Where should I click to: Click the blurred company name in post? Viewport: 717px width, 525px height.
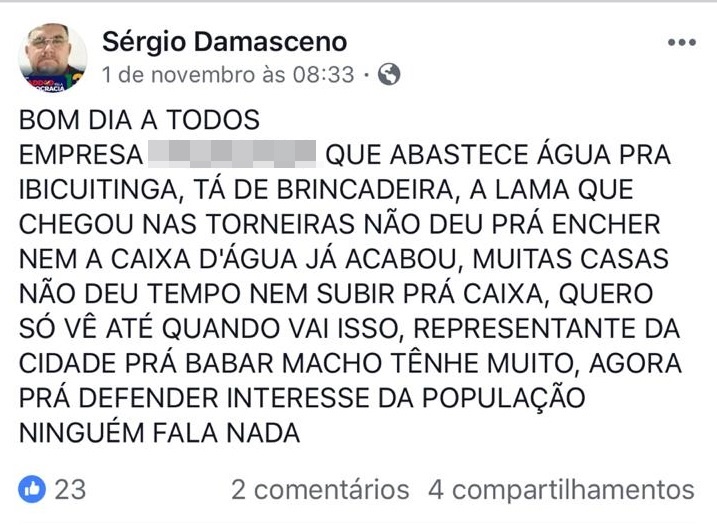232,154
